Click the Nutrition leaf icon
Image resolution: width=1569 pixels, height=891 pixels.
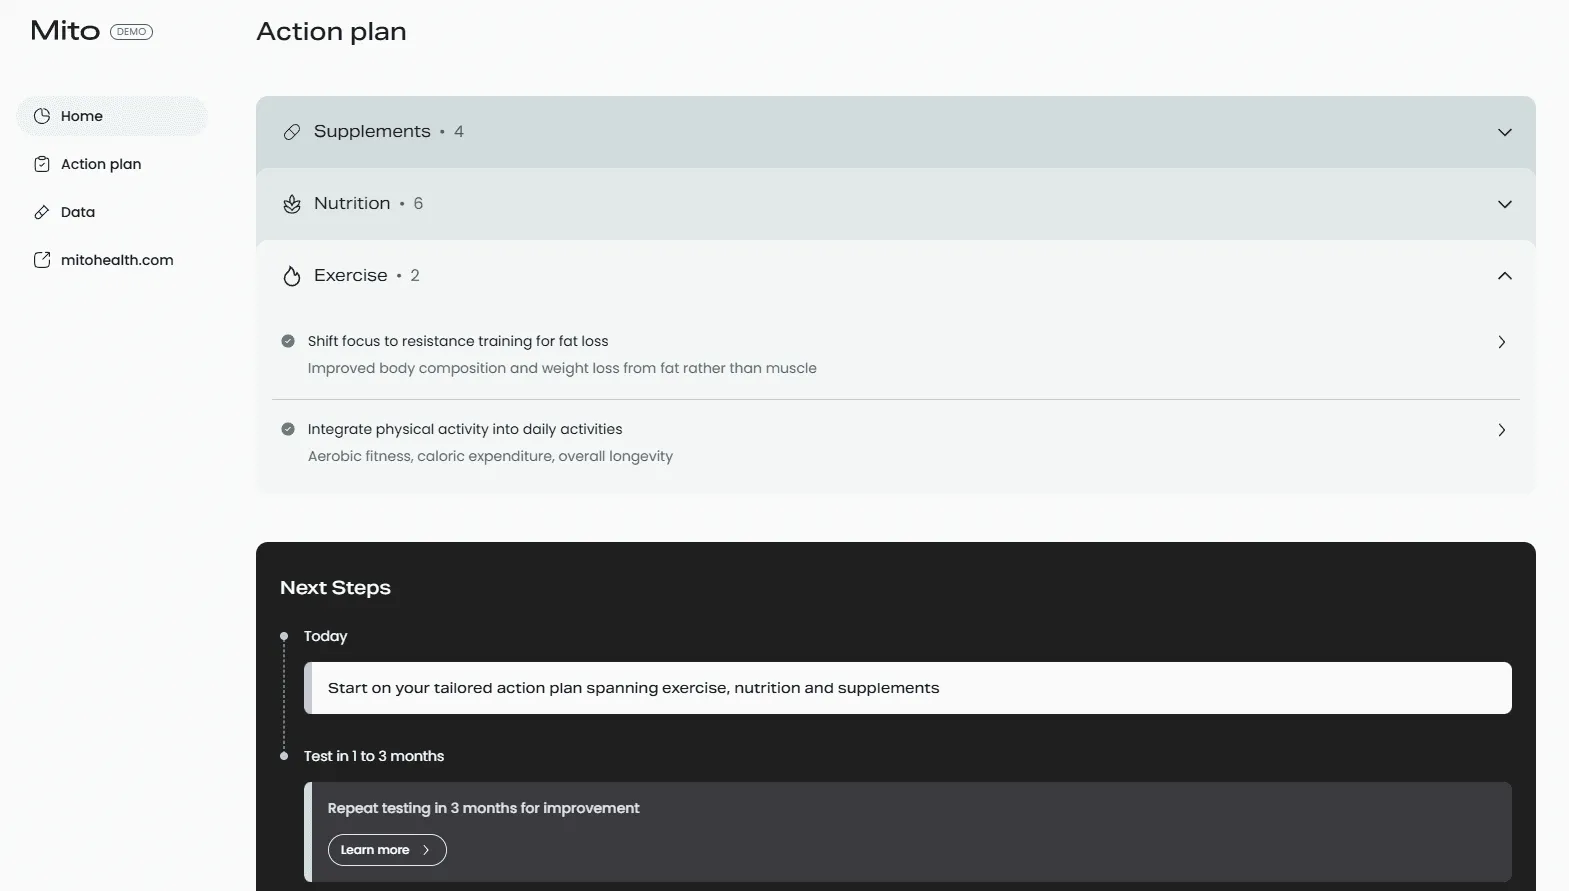(x=291, y=203)
